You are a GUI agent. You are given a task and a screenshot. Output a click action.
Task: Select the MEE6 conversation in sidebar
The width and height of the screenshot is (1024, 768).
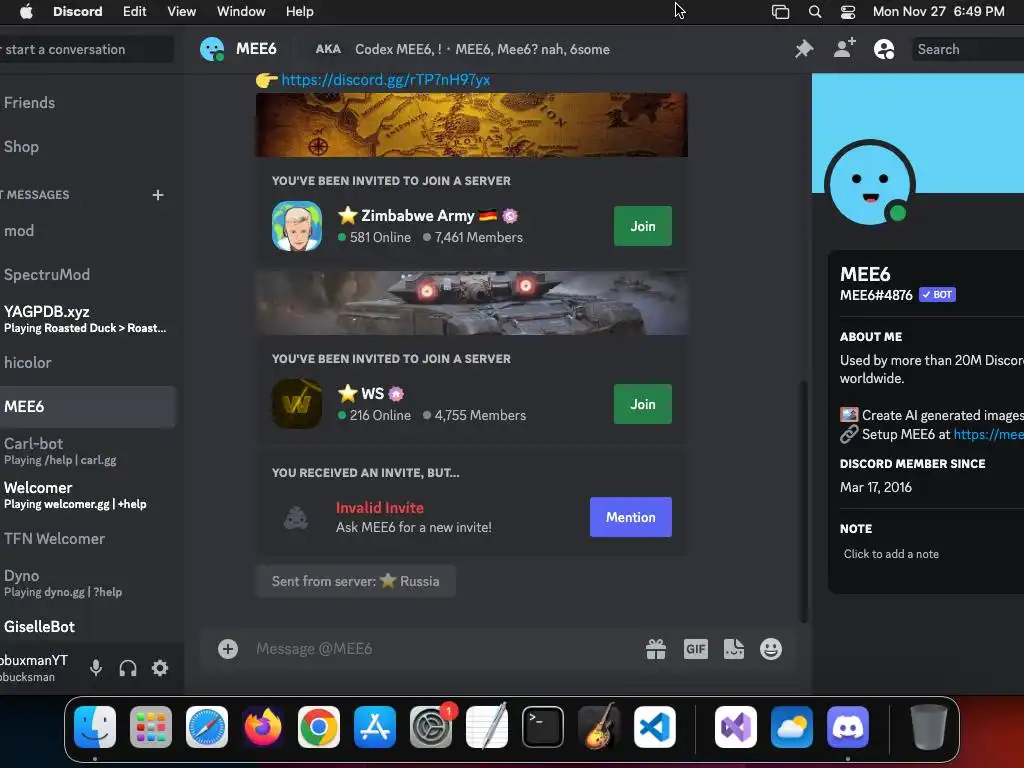88,407
